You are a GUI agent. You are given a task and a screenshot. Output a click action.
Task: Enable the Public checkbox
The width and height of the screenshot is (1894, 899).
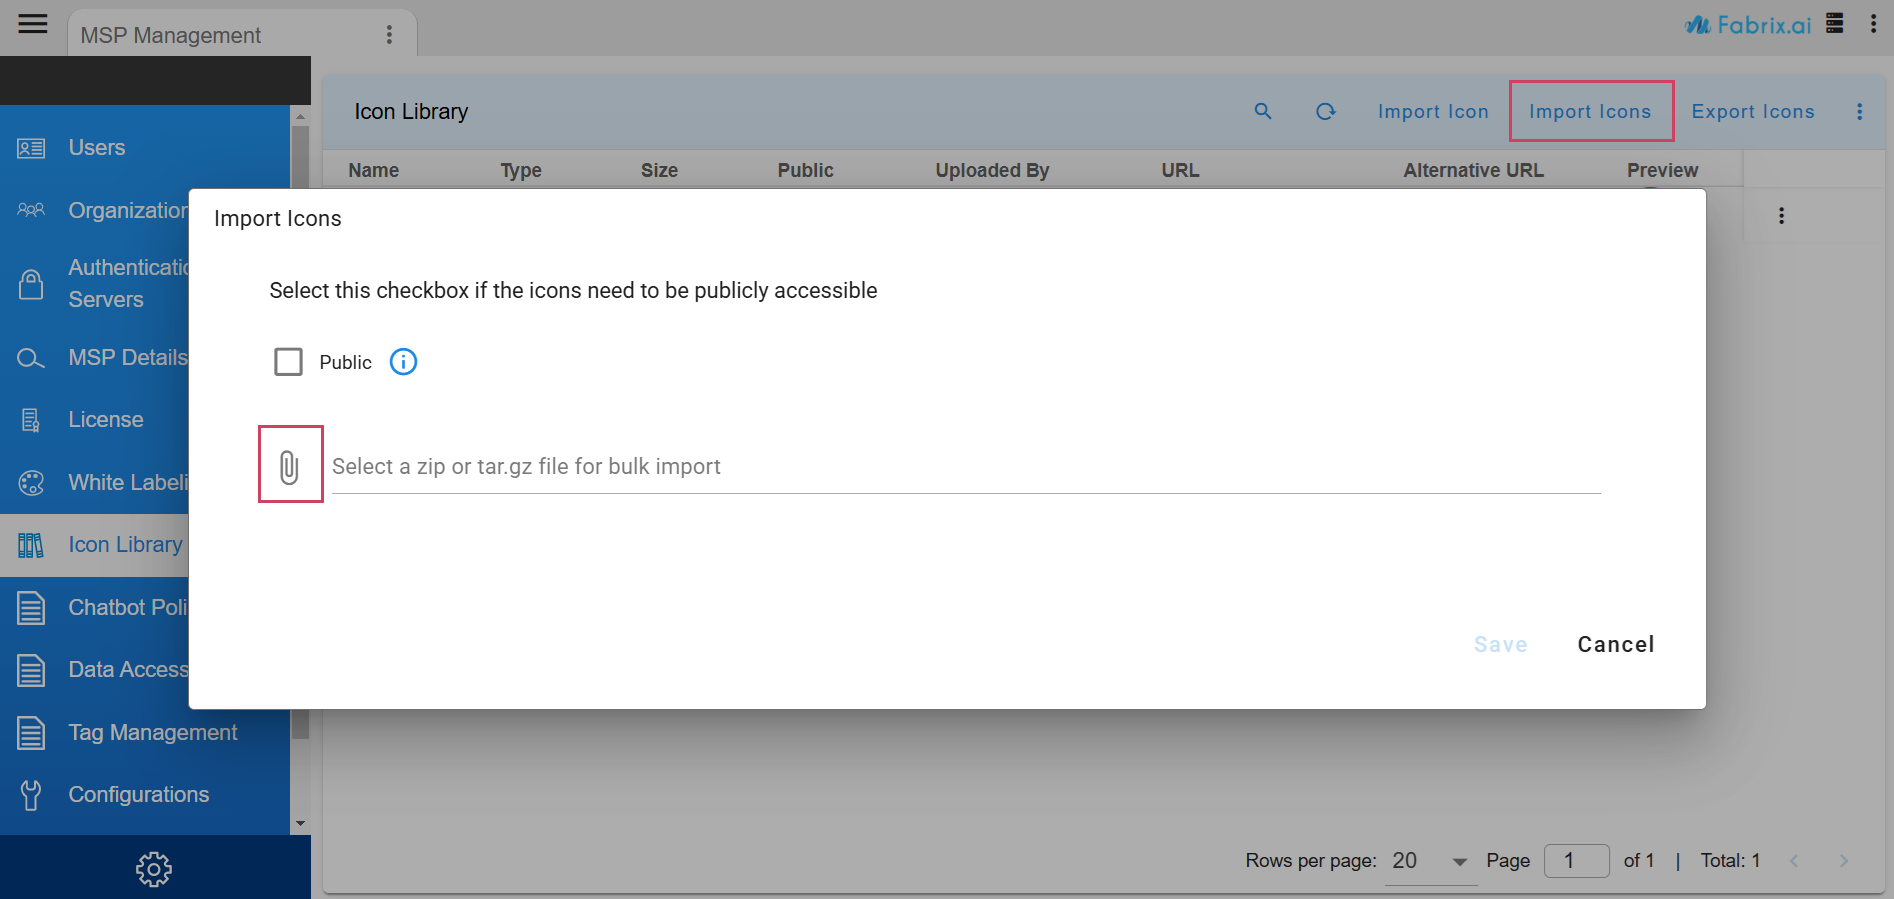pyautogui.click(x=289, y=362)
